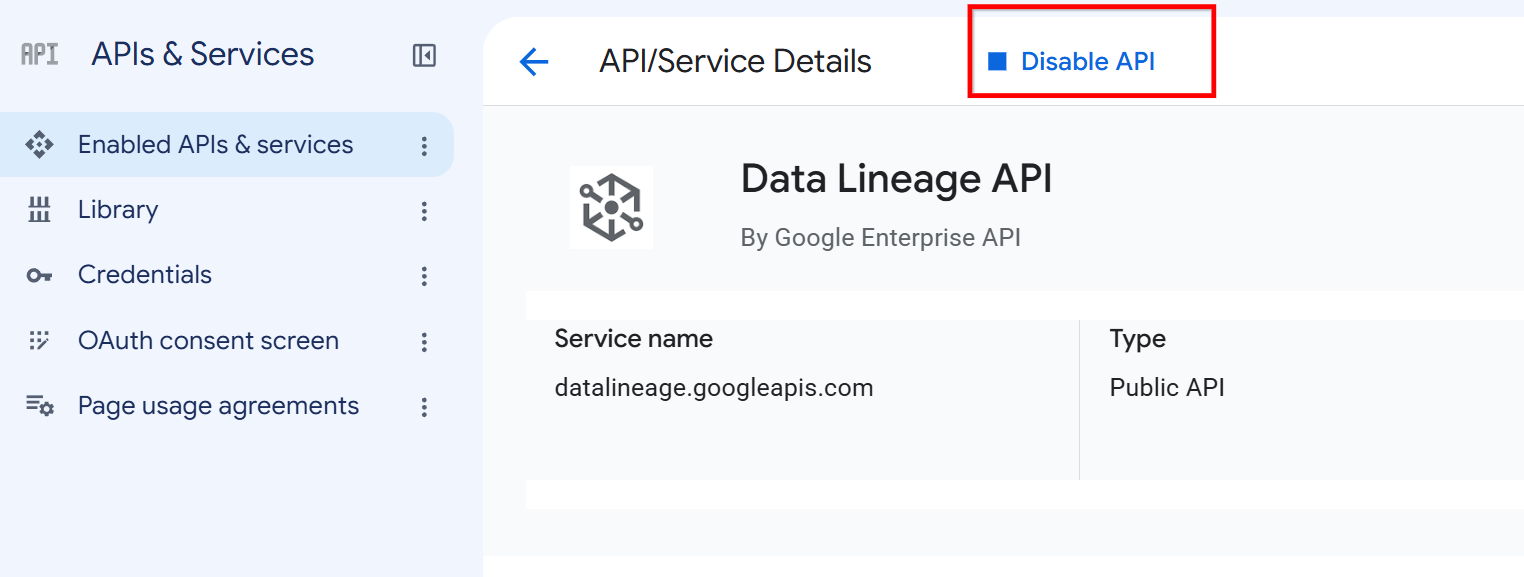The height and width of the screenshot is (577, 1524).
Task: Open Enabled APIs & services
Action: point(226,145)
